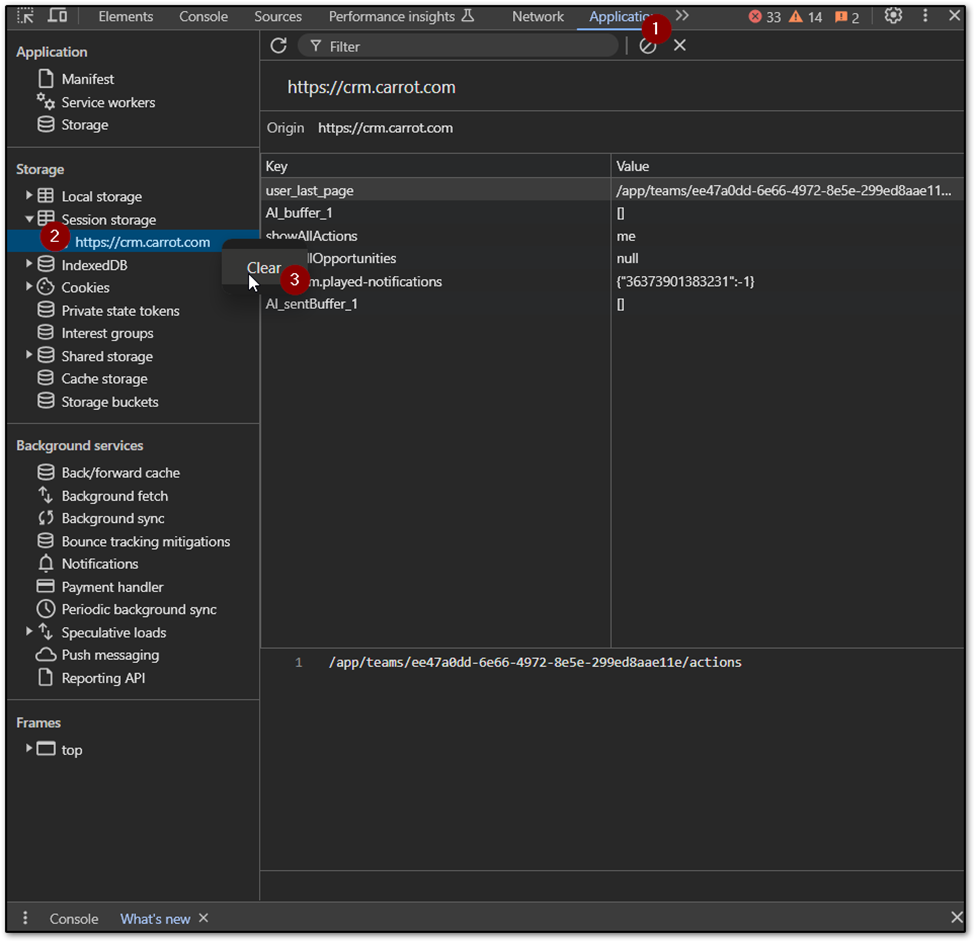Expand the Shared storage tree node

click(29, 355)
